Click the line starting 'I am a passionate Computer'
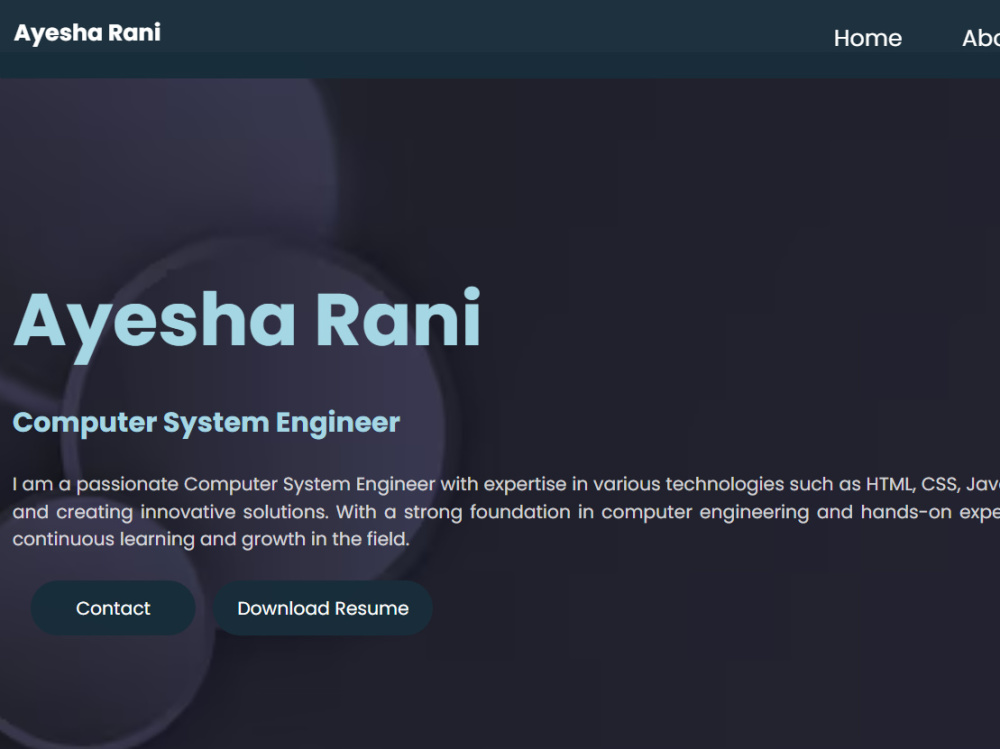1000x749 pixels. 506,484
